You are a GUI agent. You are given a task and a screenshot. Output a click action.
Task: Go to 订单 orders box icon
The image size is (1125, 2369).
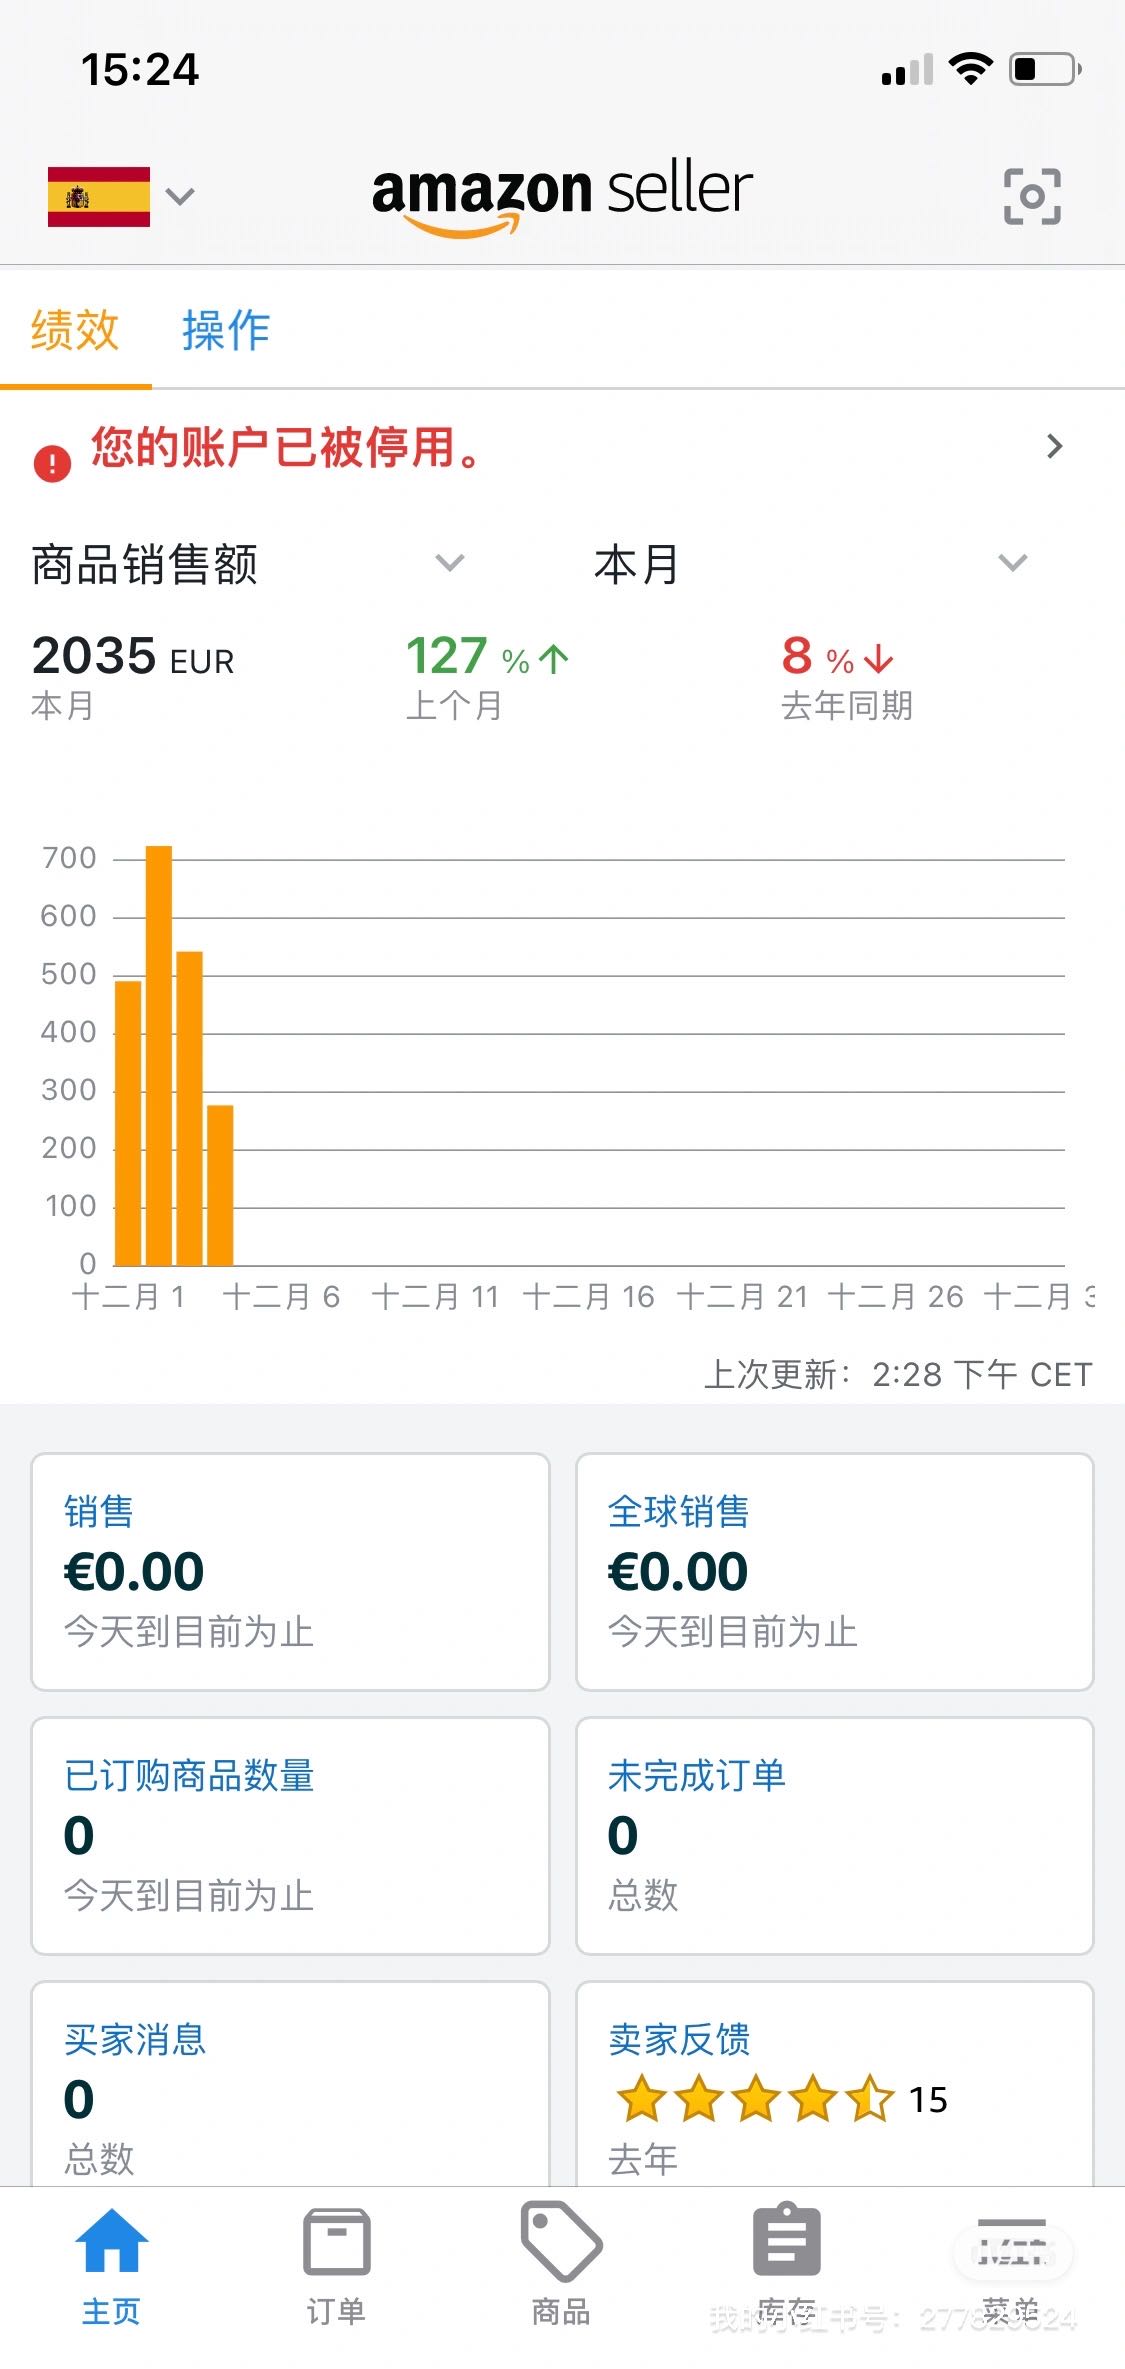(336, 2243)
